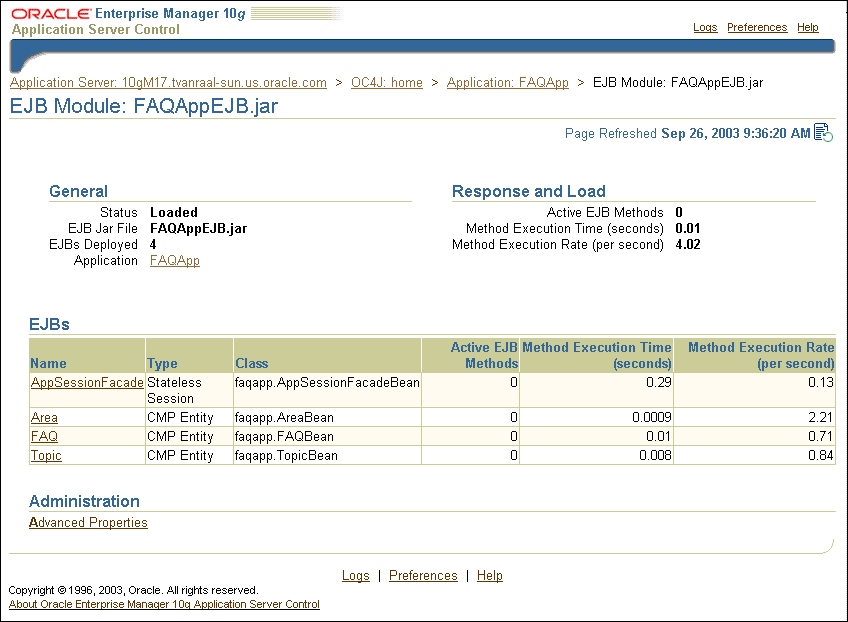Open About Oracle Enterprise Manager link
This screenshot has width=848, height=622.
coord(164,604)
